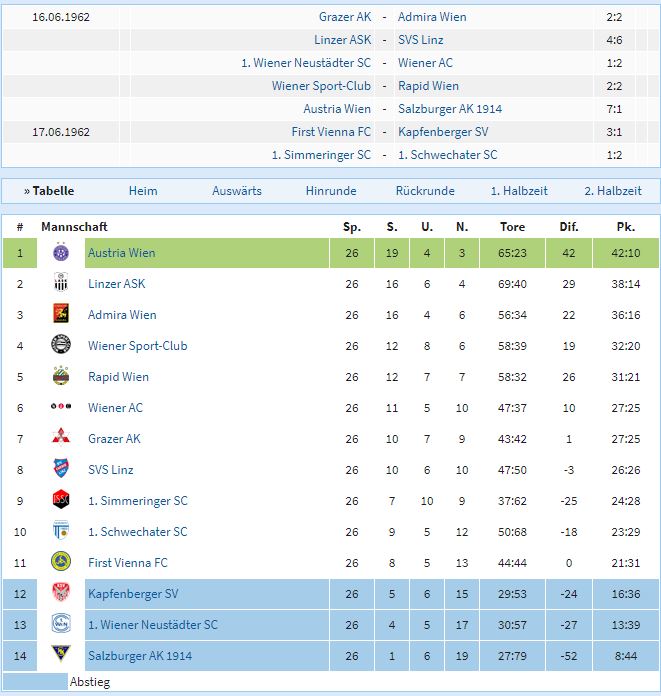This screenshot has height=696, width=661.
Task: Click the Linzer ASK club logo
Action: coord(61,282)
